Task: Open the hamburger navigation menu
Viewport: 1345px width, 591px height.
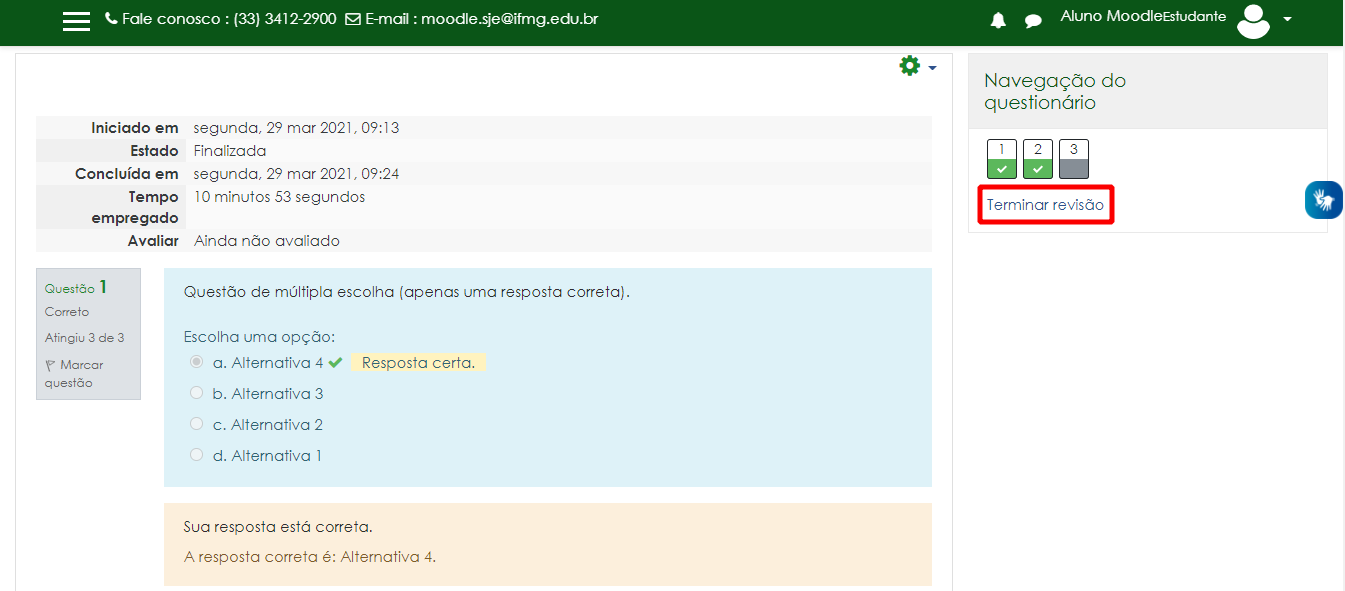Action: tap(76, 20)
